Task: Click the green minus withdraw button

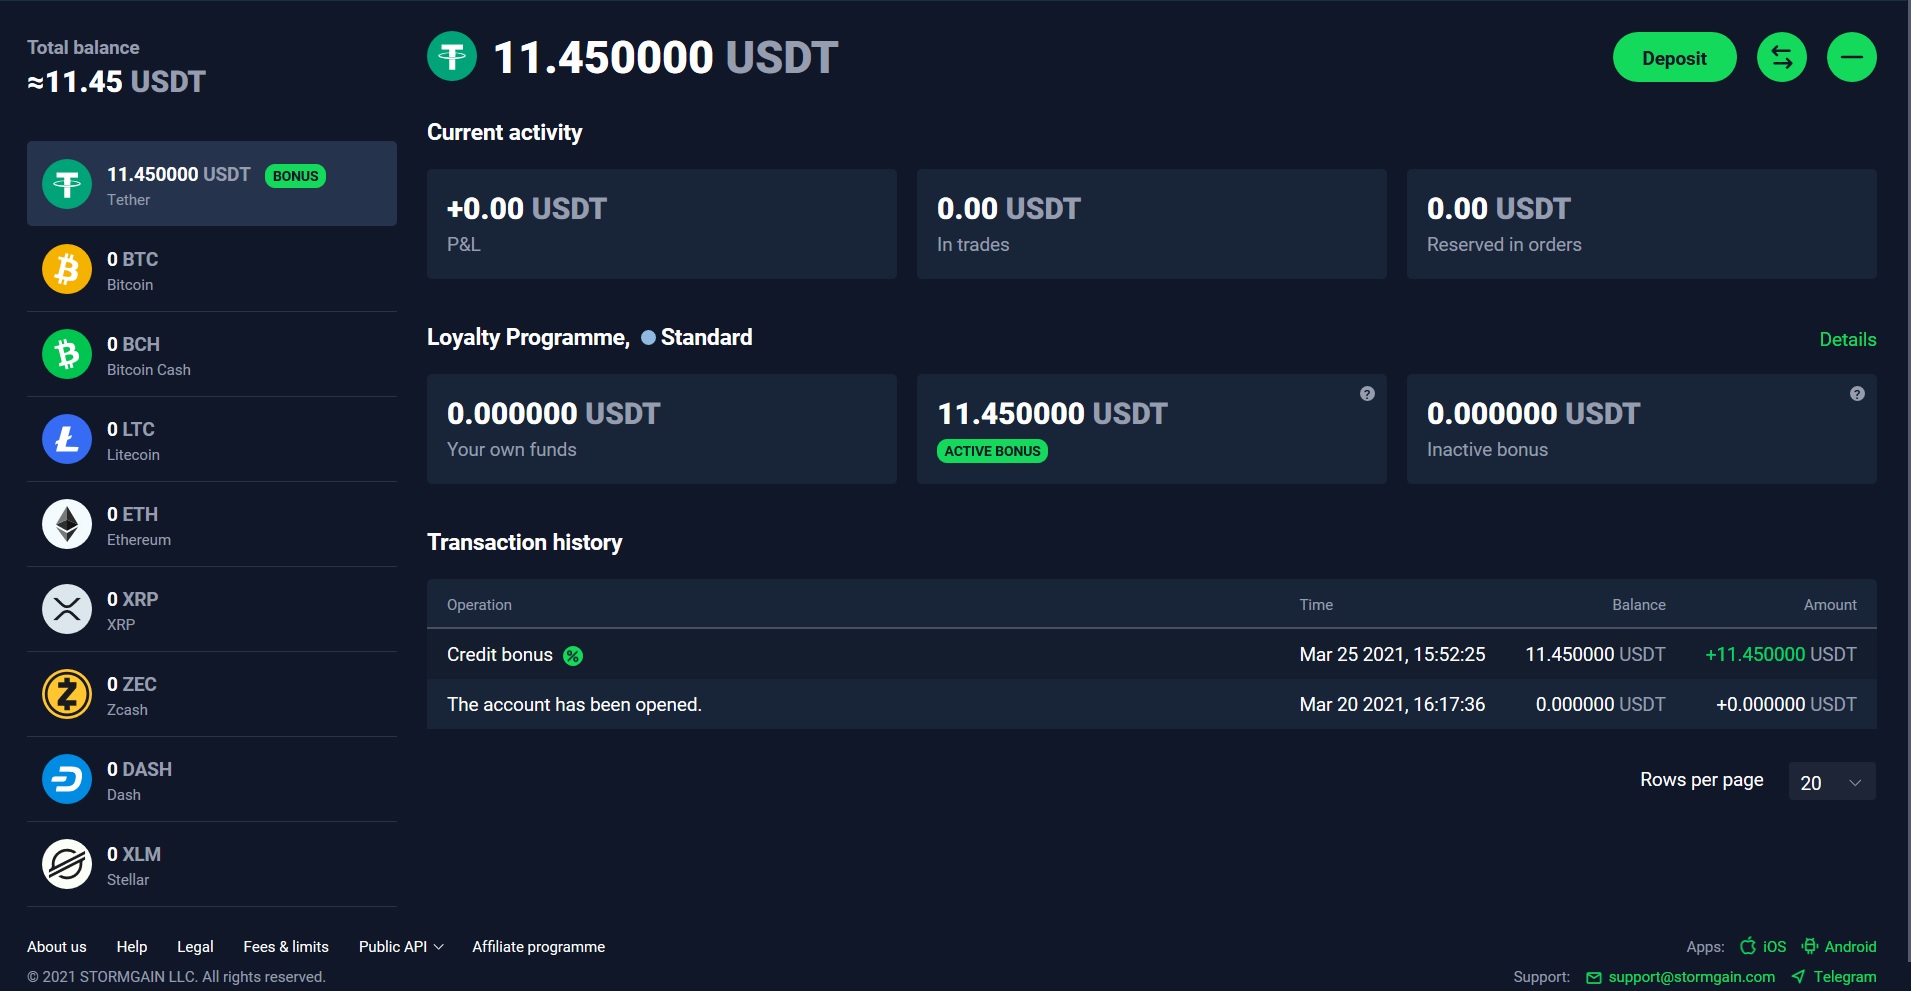Action: [x=1852, y=57]
